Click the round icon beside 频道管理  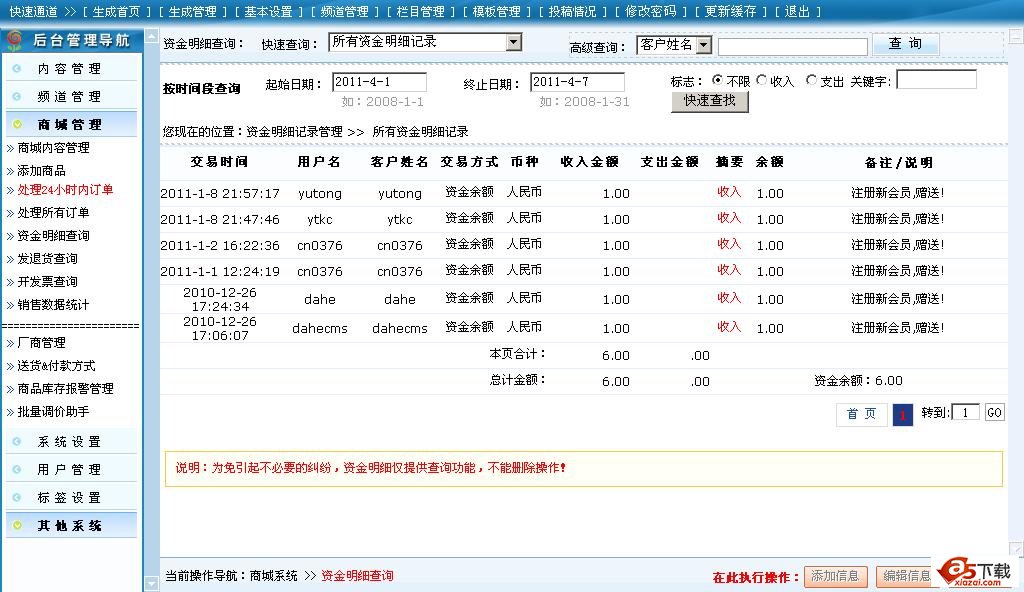pos(17,97)
